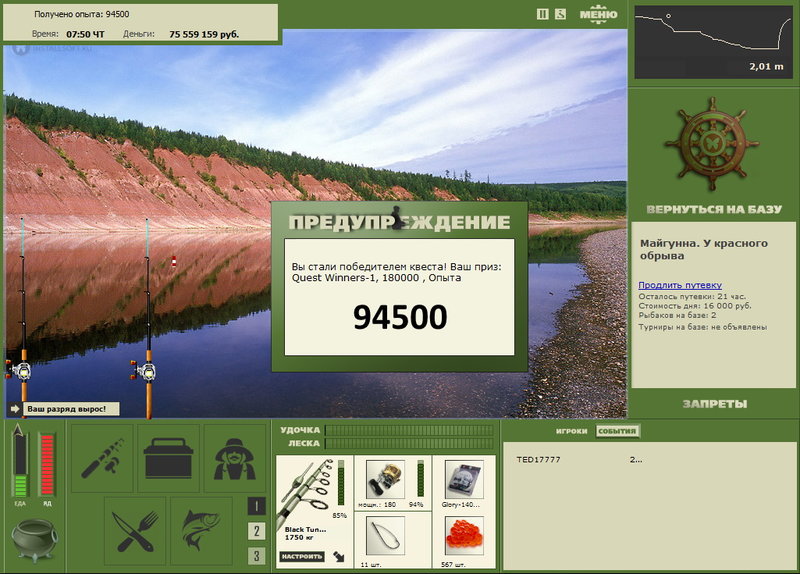Open the fisherman profile icon

pos(235,458)
